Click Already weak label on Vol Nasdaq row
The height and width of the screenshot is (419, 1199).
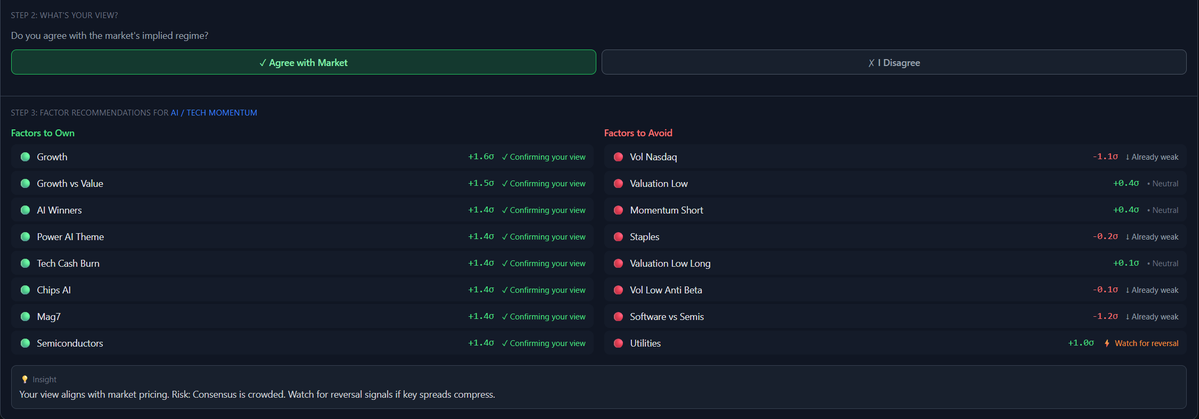(1152, 157)
